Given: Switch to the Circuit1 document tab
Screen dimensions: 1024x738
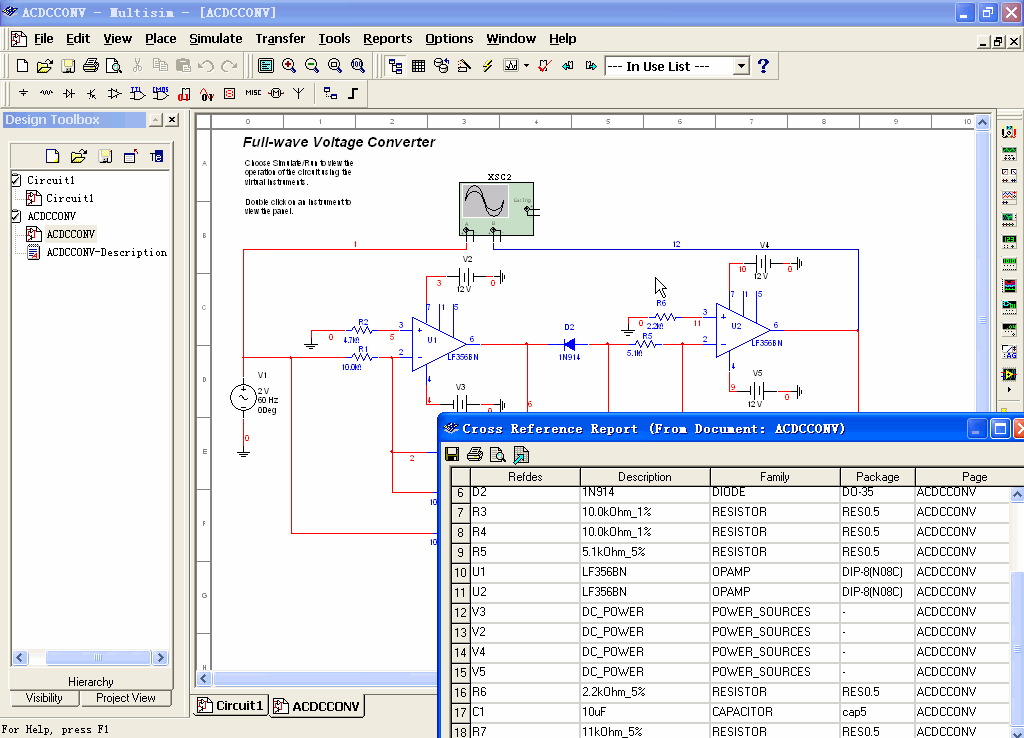Looking at the screenshot, I should pyautogui.click(x=231, y=705).
